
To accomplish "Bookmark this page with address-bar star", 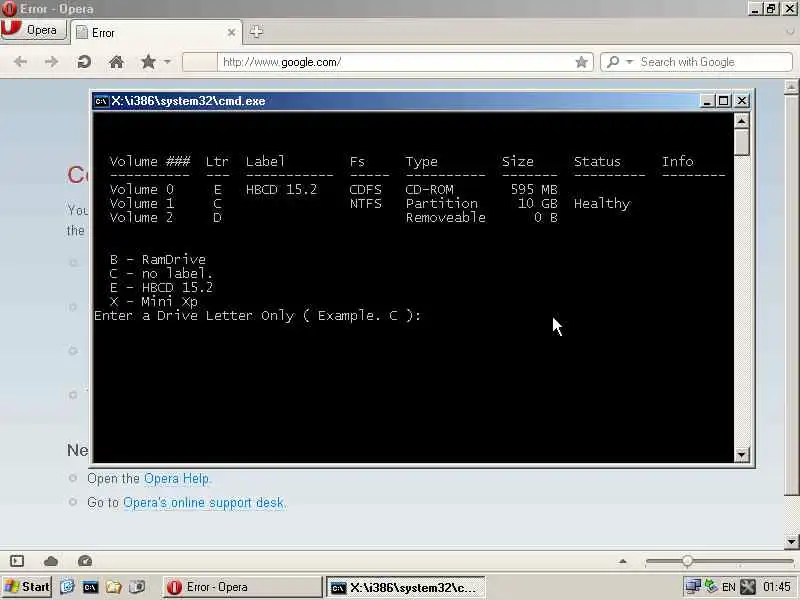I will [x=581, y=62].
